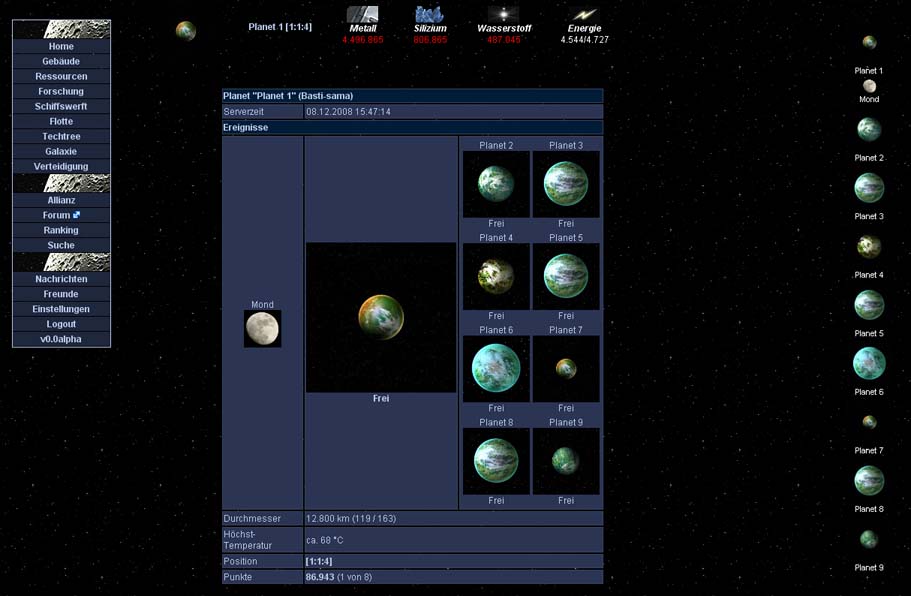Click Planet 7 thumbnail in overview grid
The width and height of the screenshot is (911, 596).
566,368
